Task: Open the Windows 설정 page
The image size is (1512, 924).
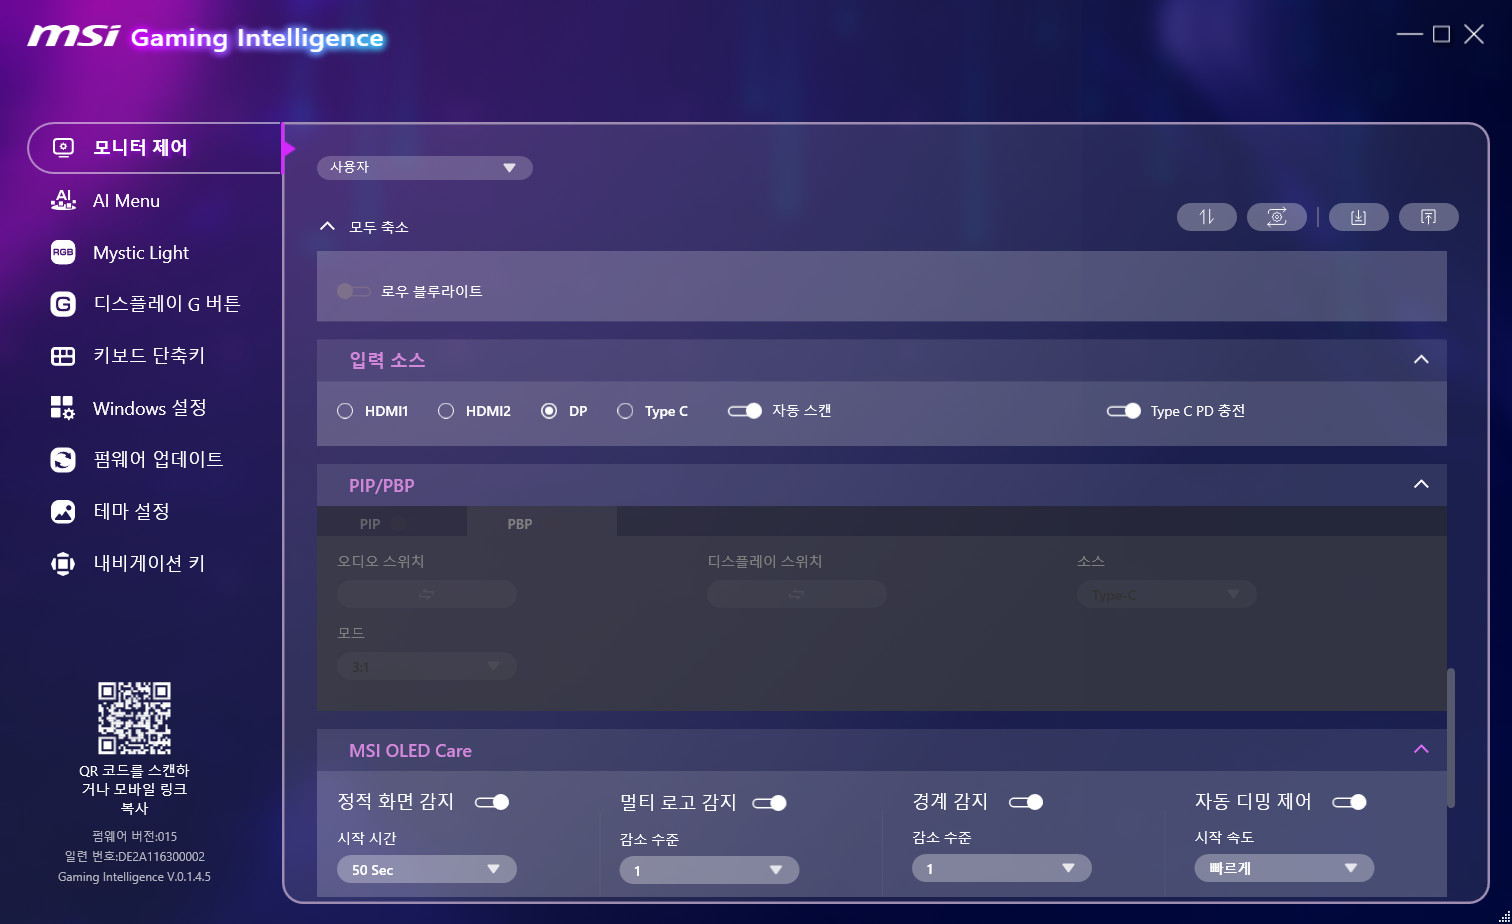Action: (150, 408)
